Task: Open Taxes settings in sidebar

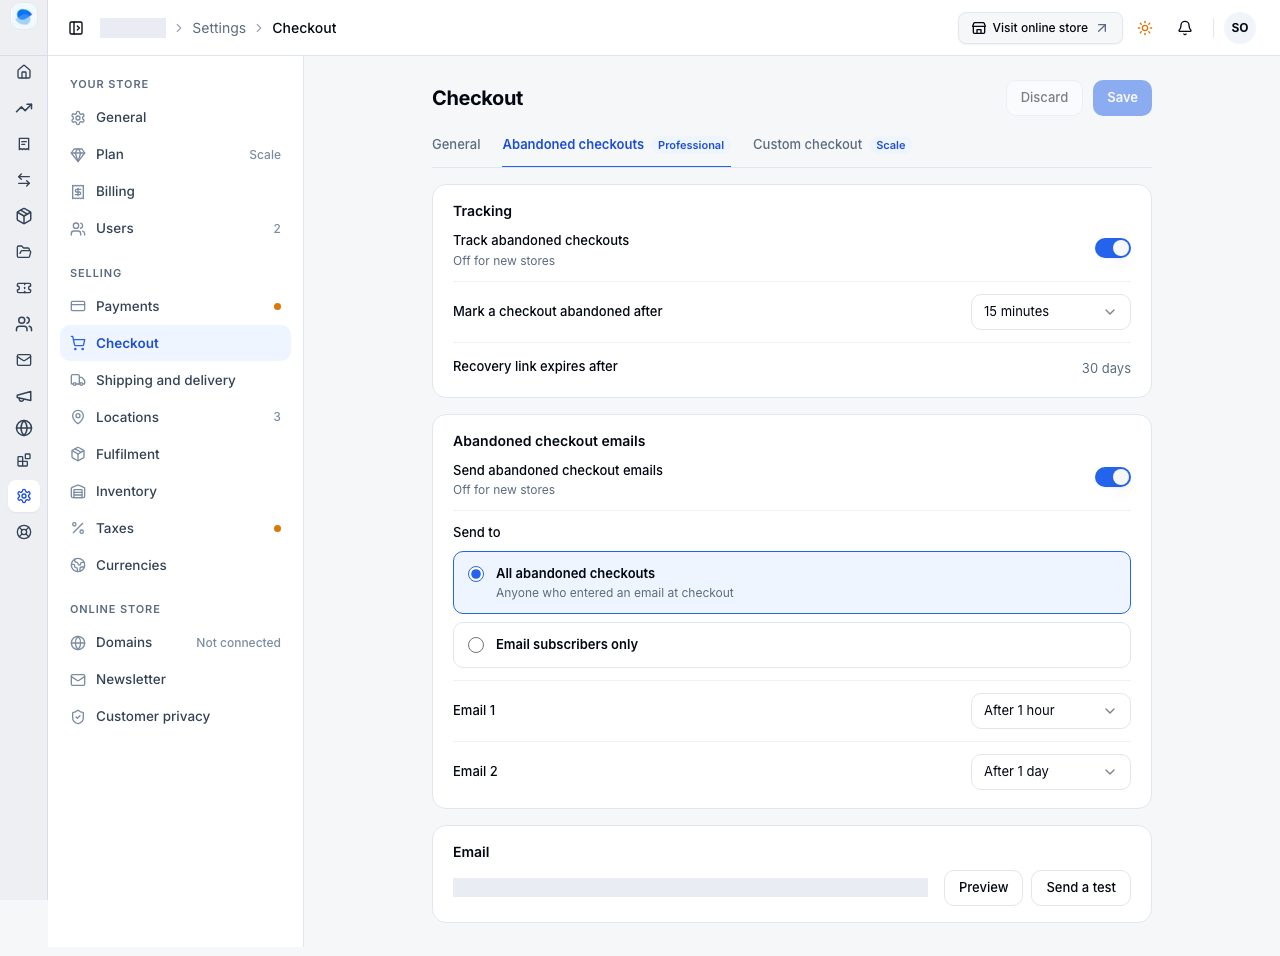Action: 176,528
